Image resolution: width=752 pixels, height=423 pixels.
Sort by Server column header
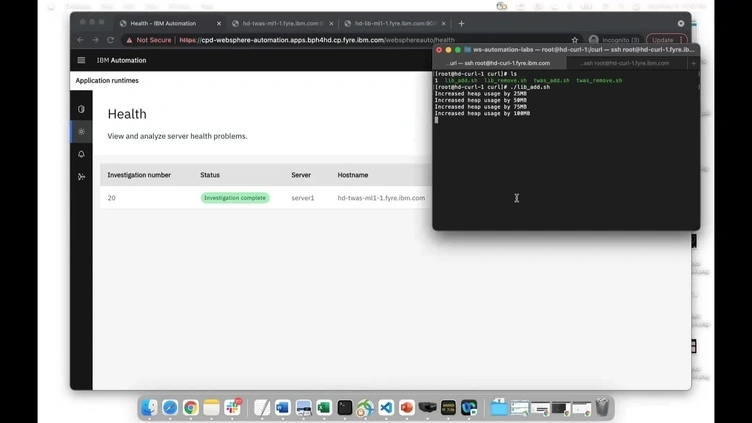coord(301,175)
